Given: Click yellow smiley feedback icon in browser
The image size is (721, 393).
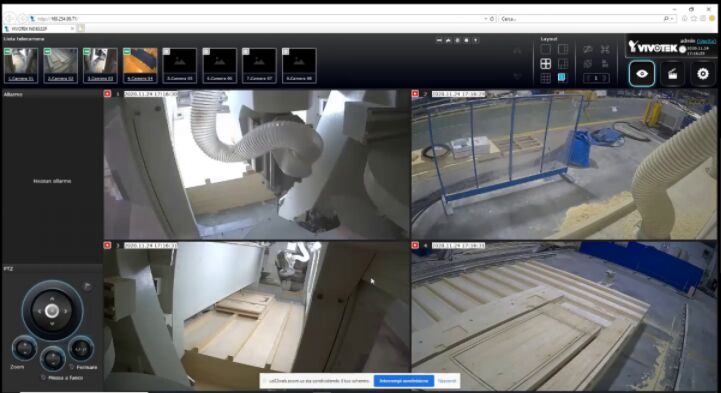Looking at the screenshot, I should 712,18.
